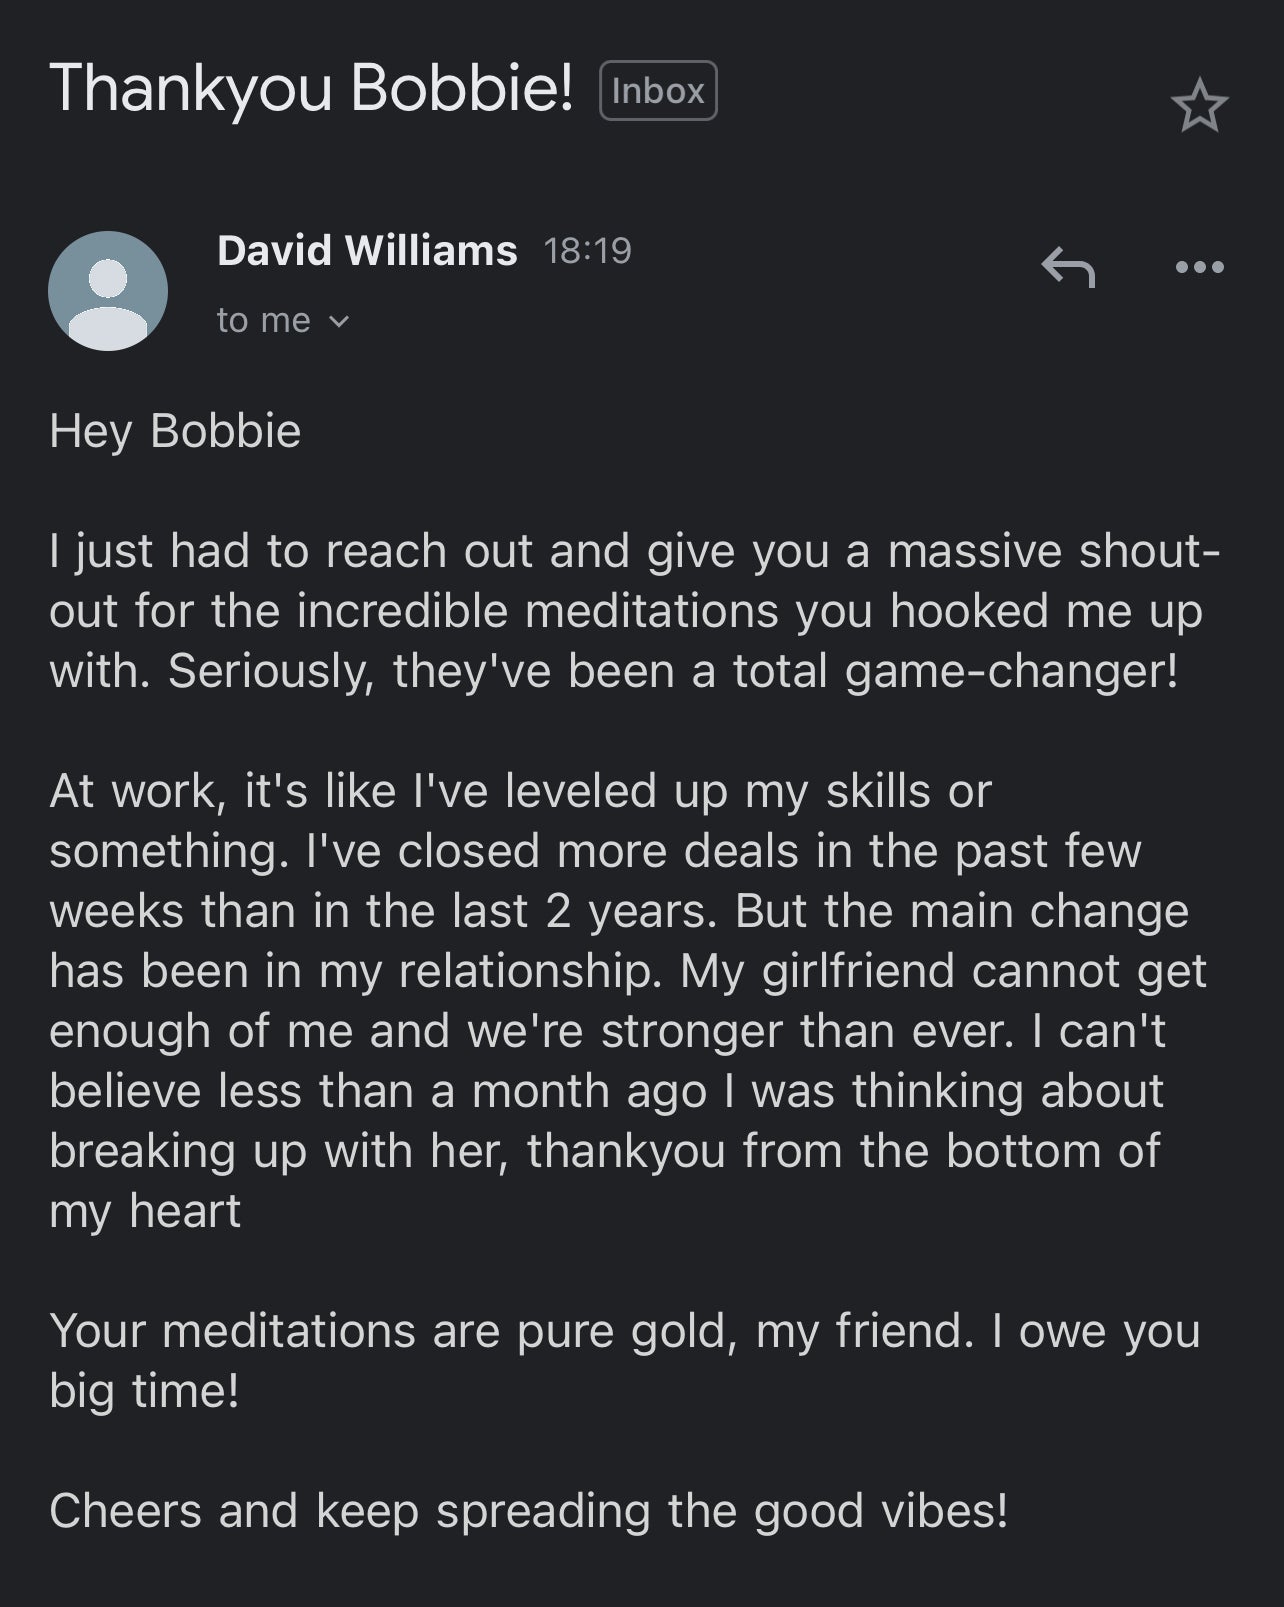The height and width of the screenshot is (1607, 1284).
Task: Click the closing line starting with "Cheers"
Action: pos(528,1510)
